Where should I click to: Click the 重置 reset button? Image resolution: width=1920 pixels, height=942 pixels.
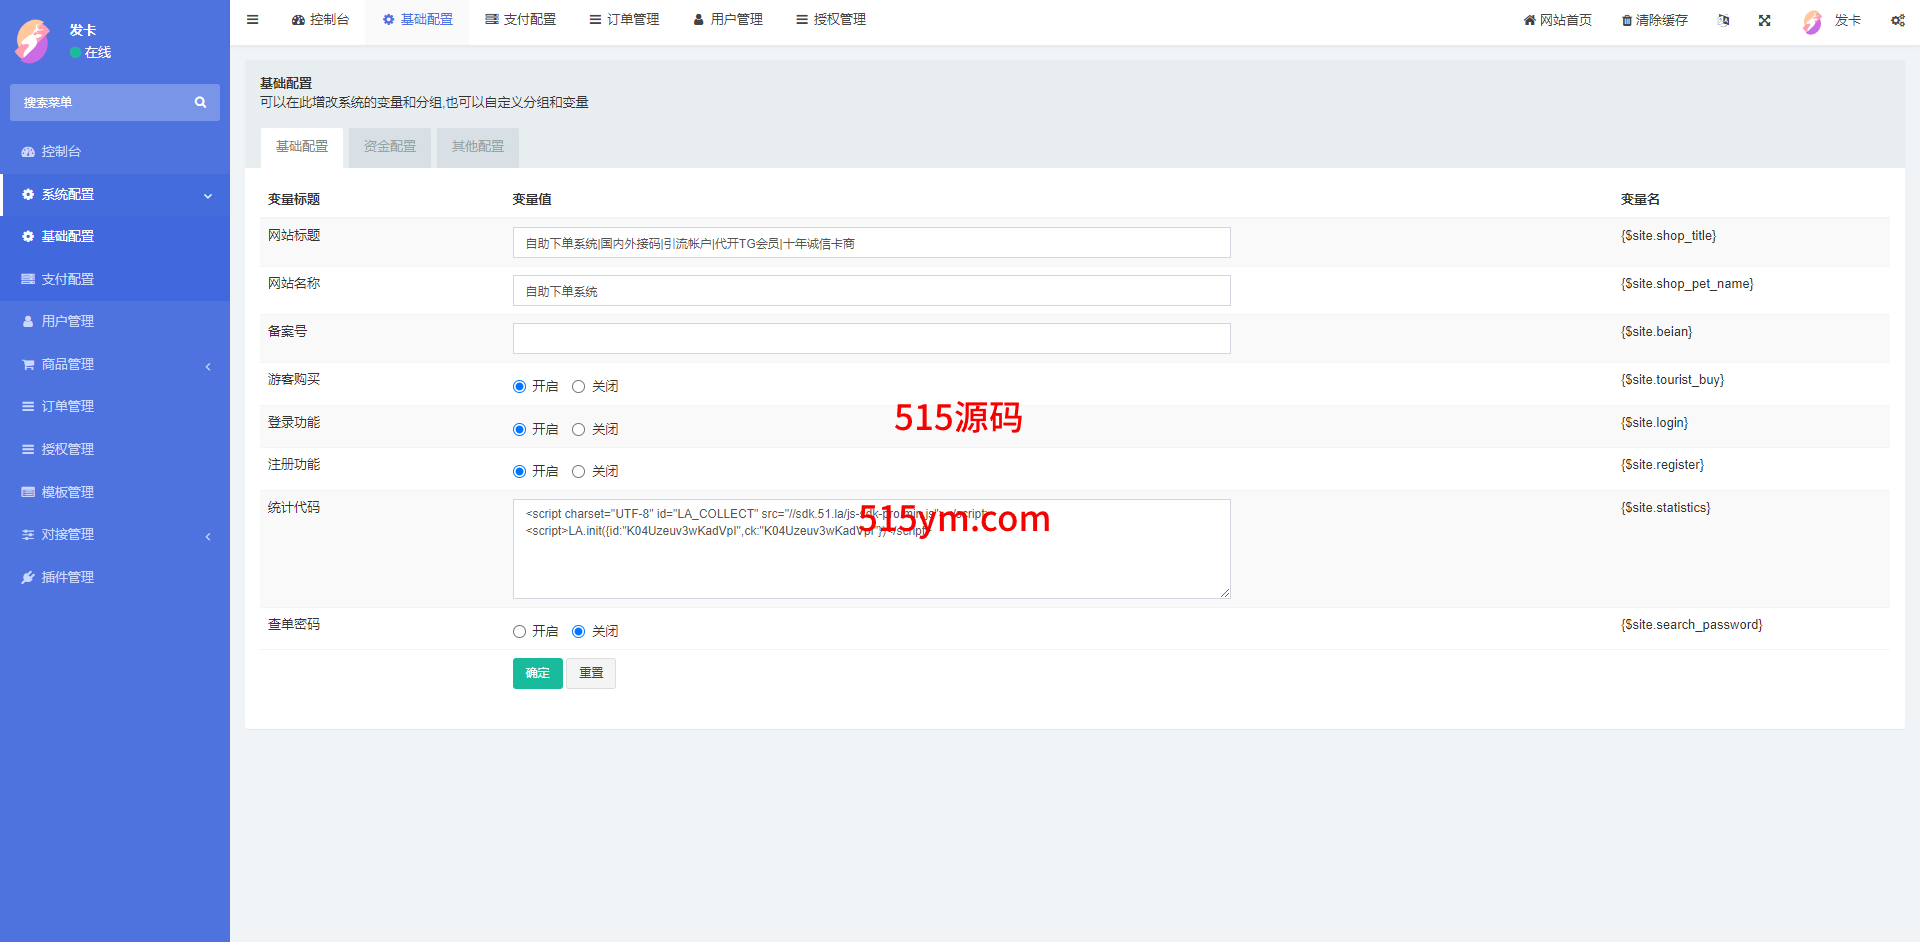(591, 673)
